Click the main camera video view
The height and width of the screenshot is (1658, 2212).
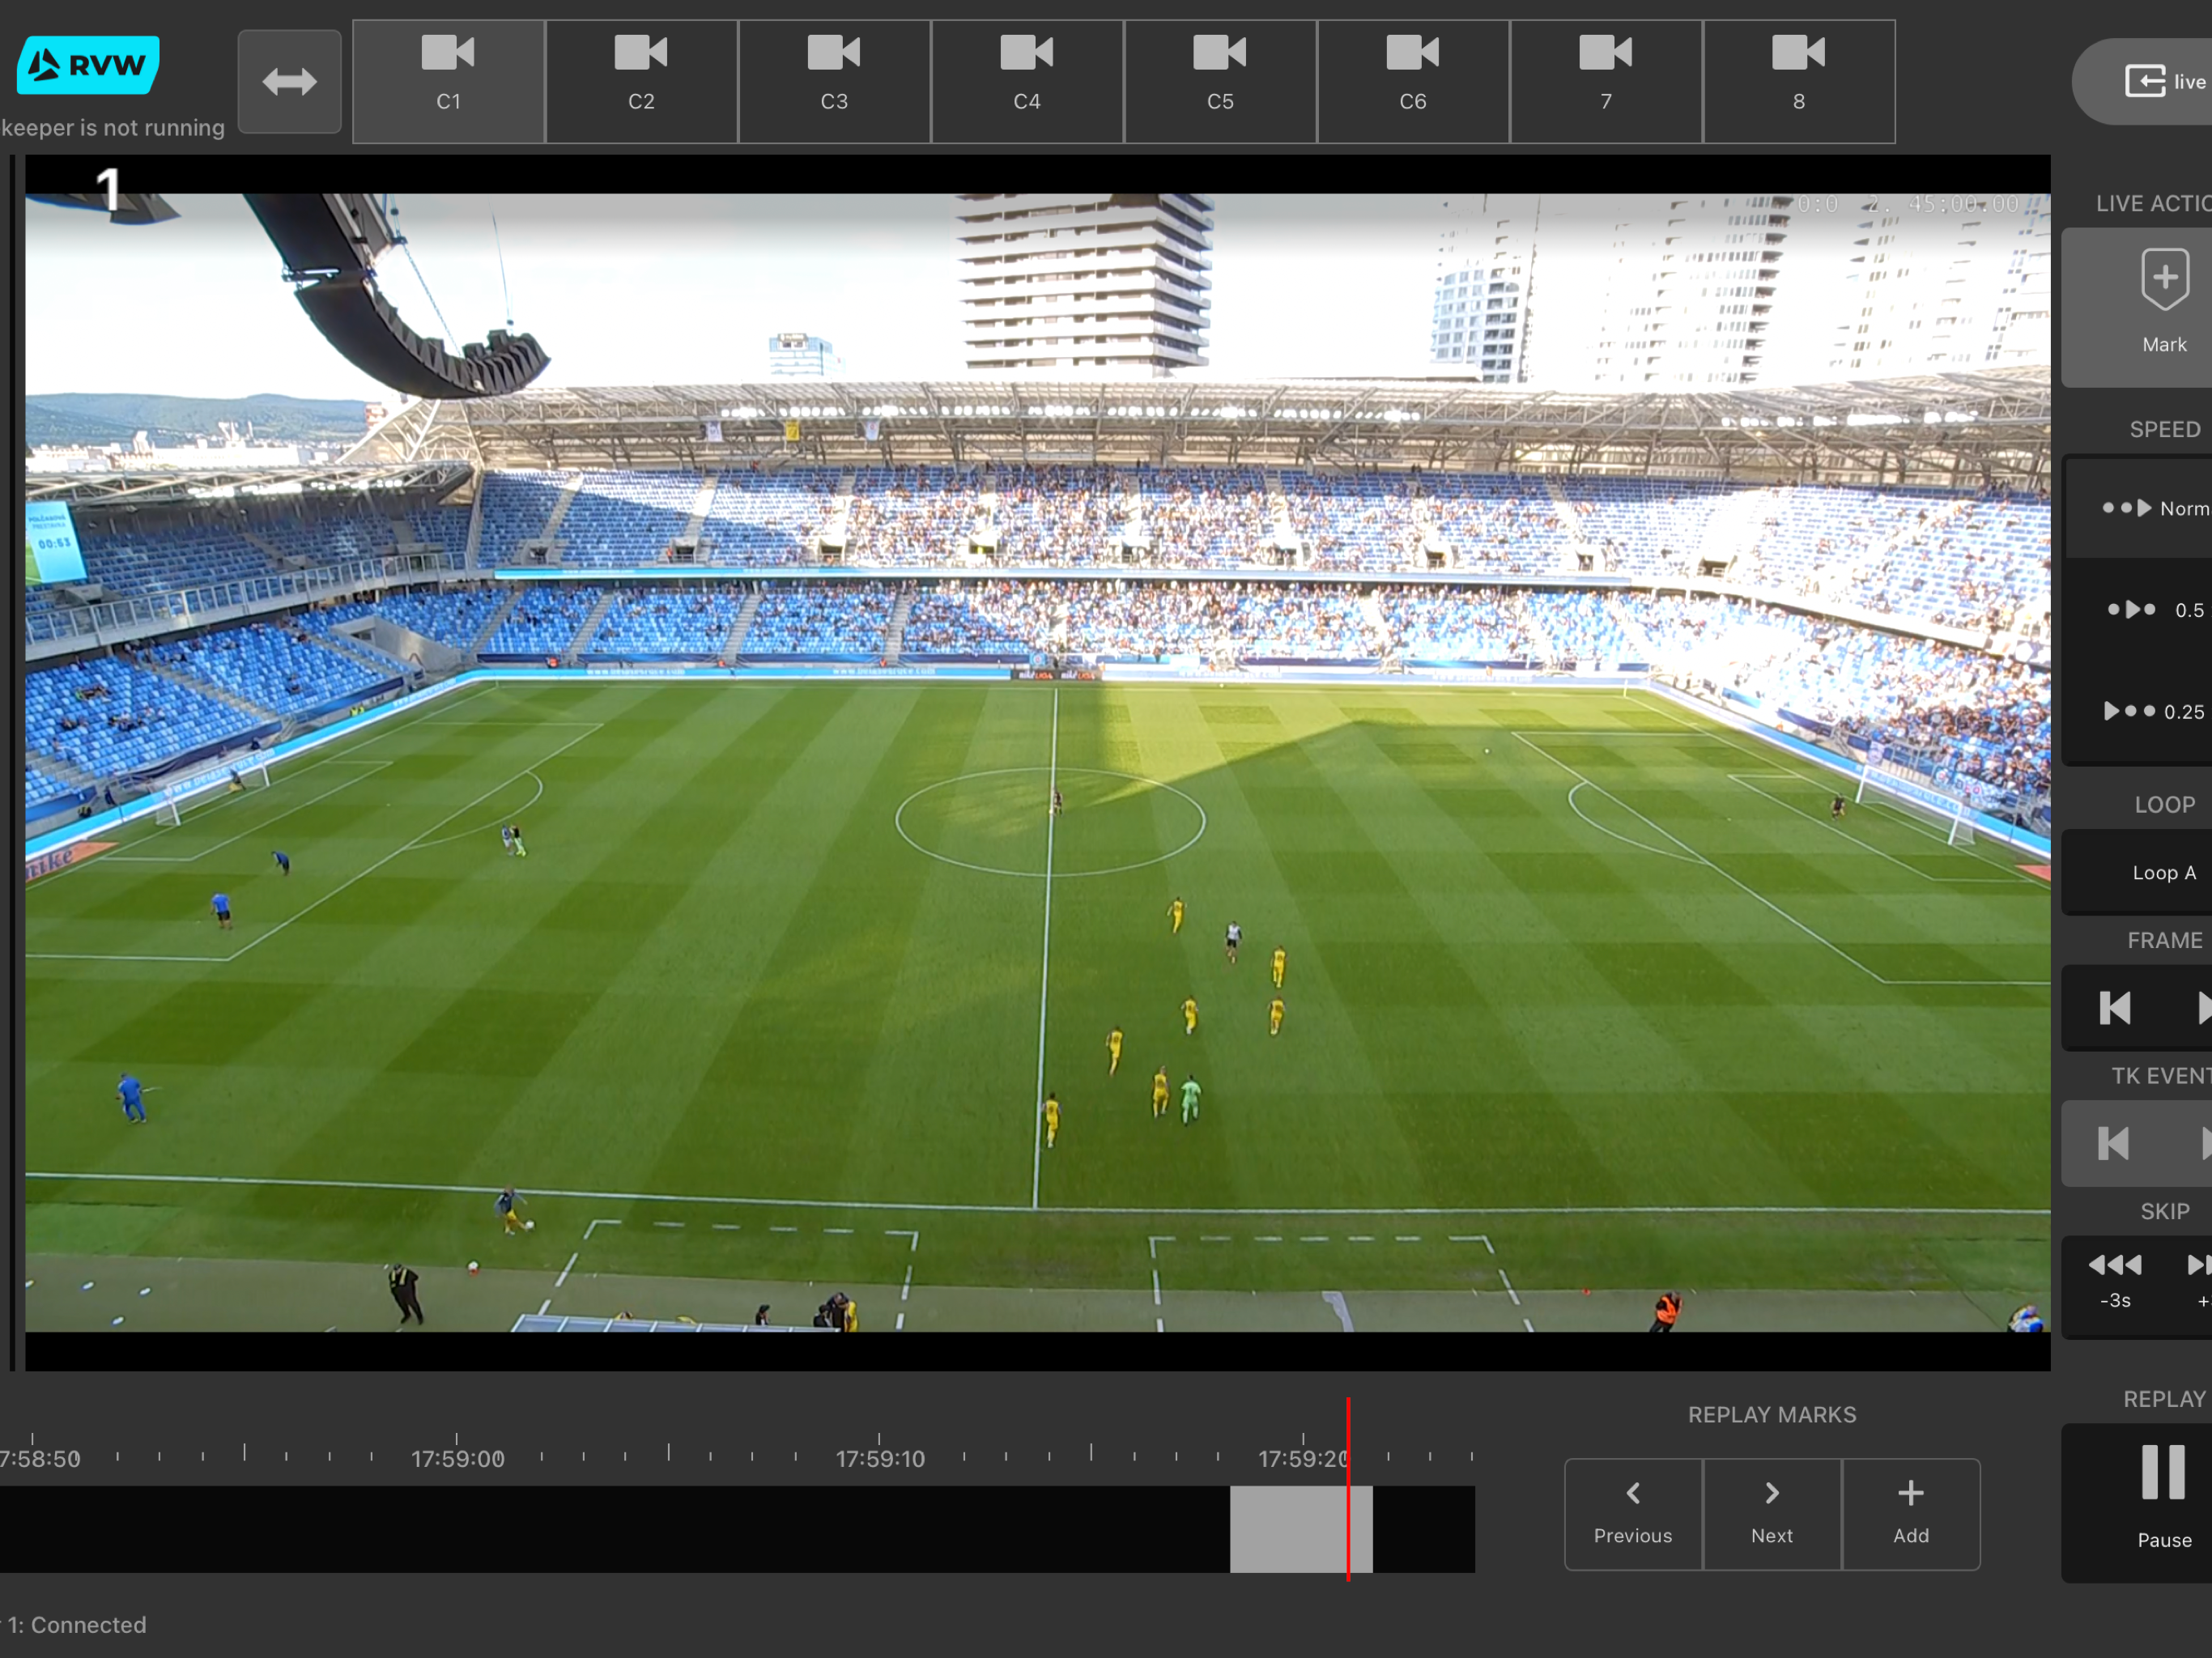(x=1038, y=762)
